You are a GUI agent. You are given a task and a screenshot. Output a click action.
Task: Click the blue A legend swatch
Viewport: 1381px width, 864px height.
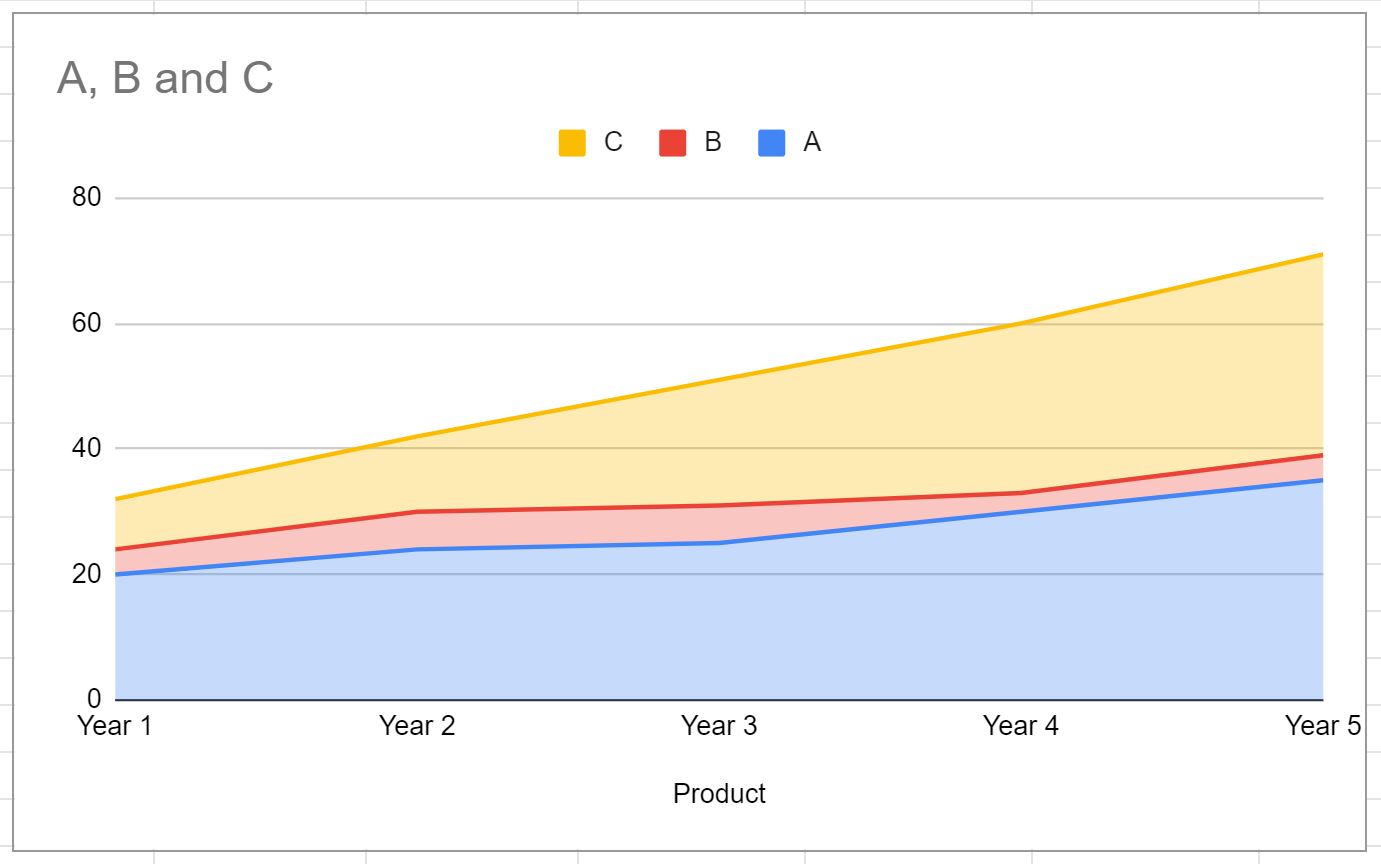(x=771, y=143)
